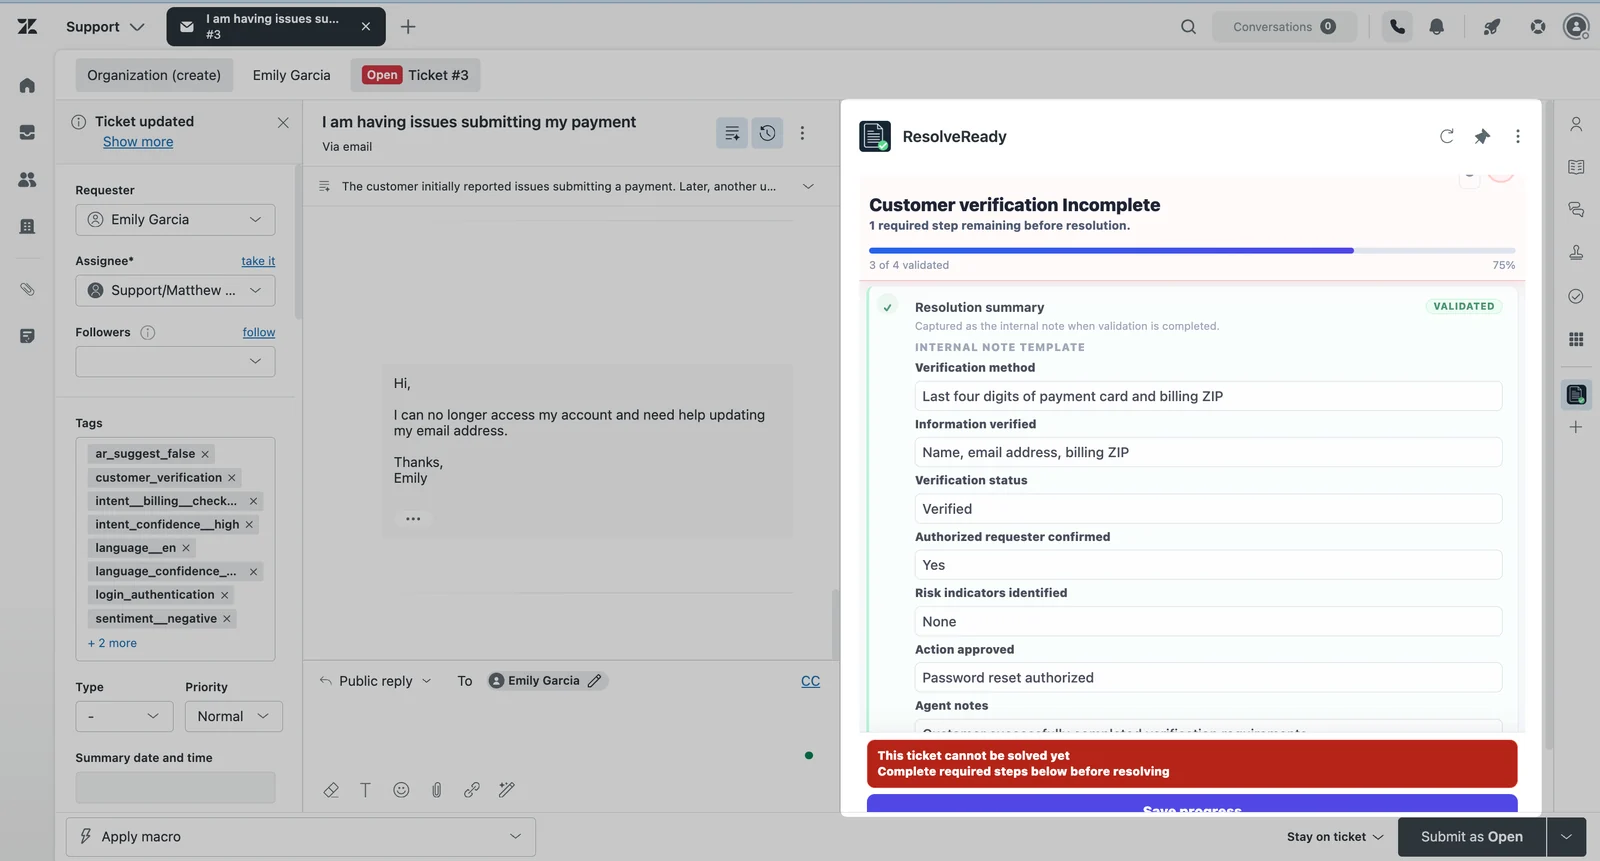This screenshot has width=1600, height=861.
Task: Toggle text formatting T icon
Action: point(365,790)
